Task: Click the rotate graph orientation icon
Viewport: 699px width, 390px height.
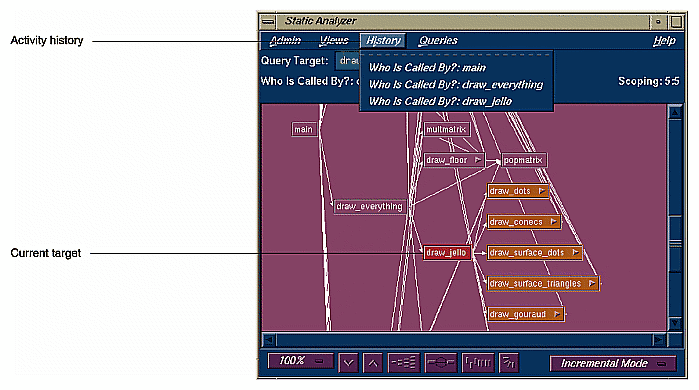Action: point(509,363)
